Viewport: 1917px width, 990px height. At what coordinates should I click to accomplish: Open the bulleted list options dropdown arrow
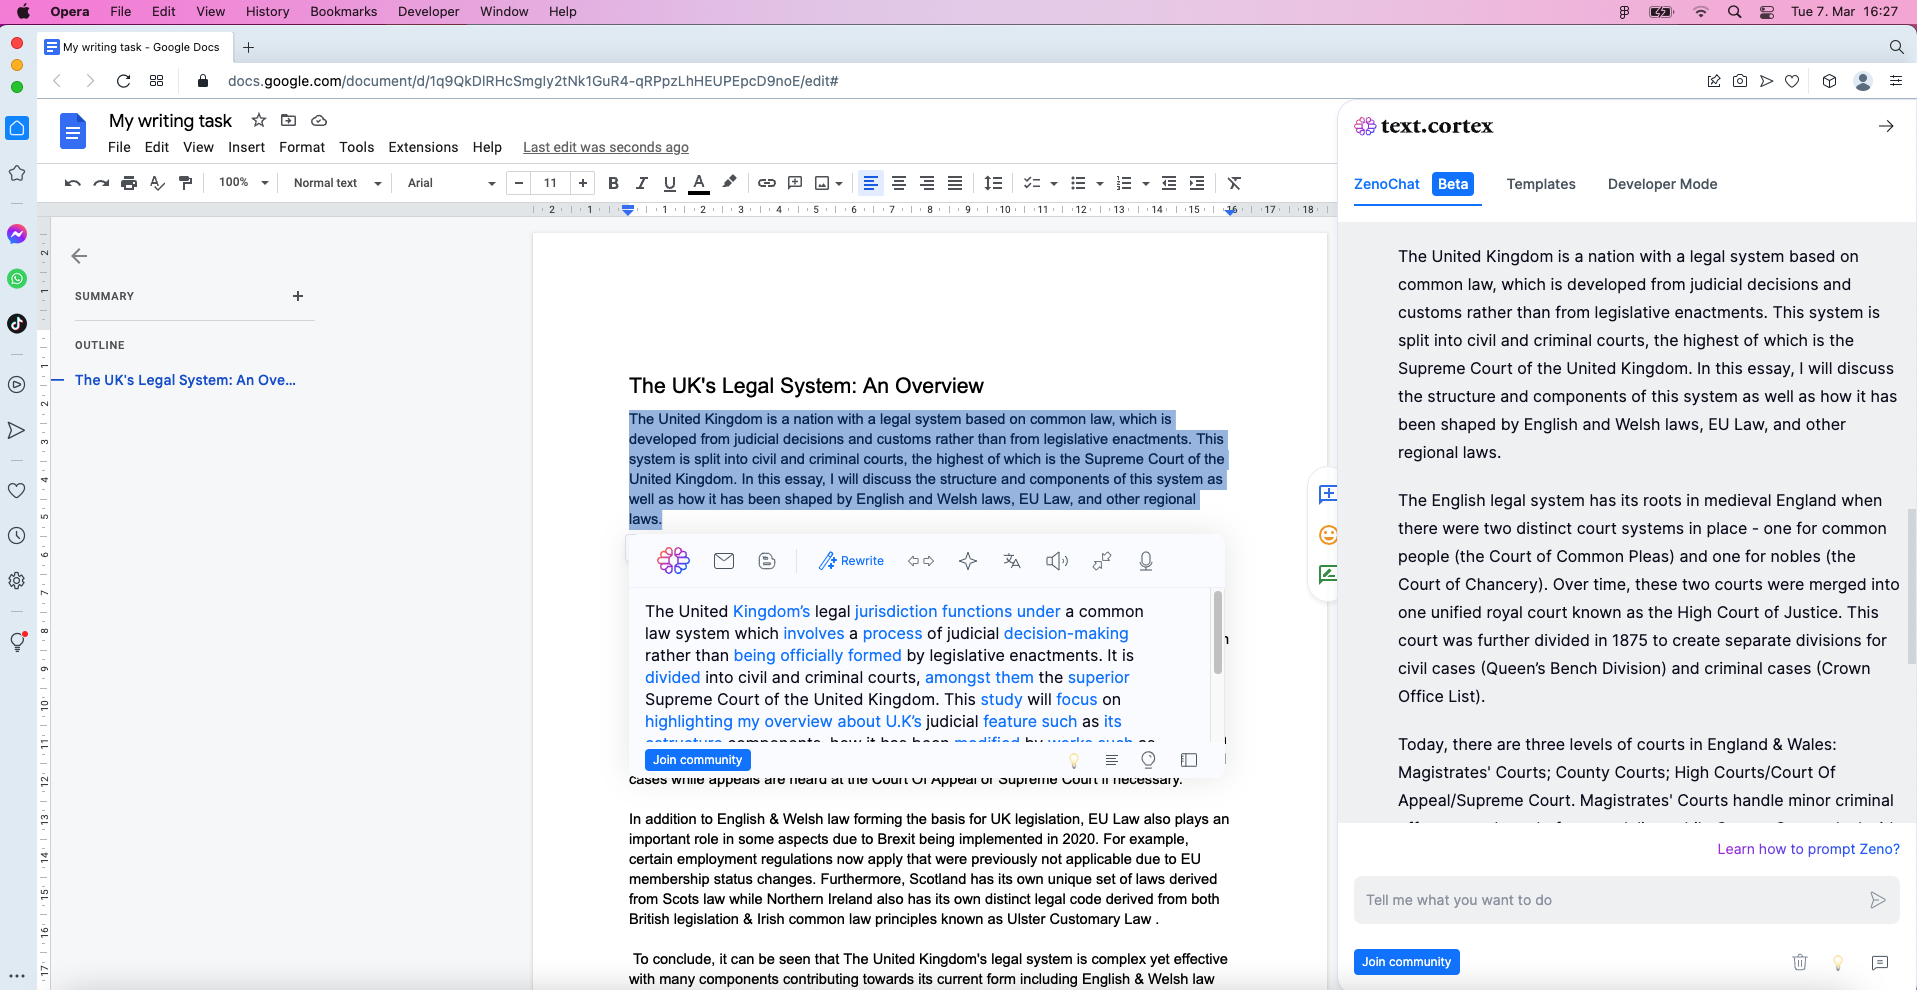[1100, 183]
